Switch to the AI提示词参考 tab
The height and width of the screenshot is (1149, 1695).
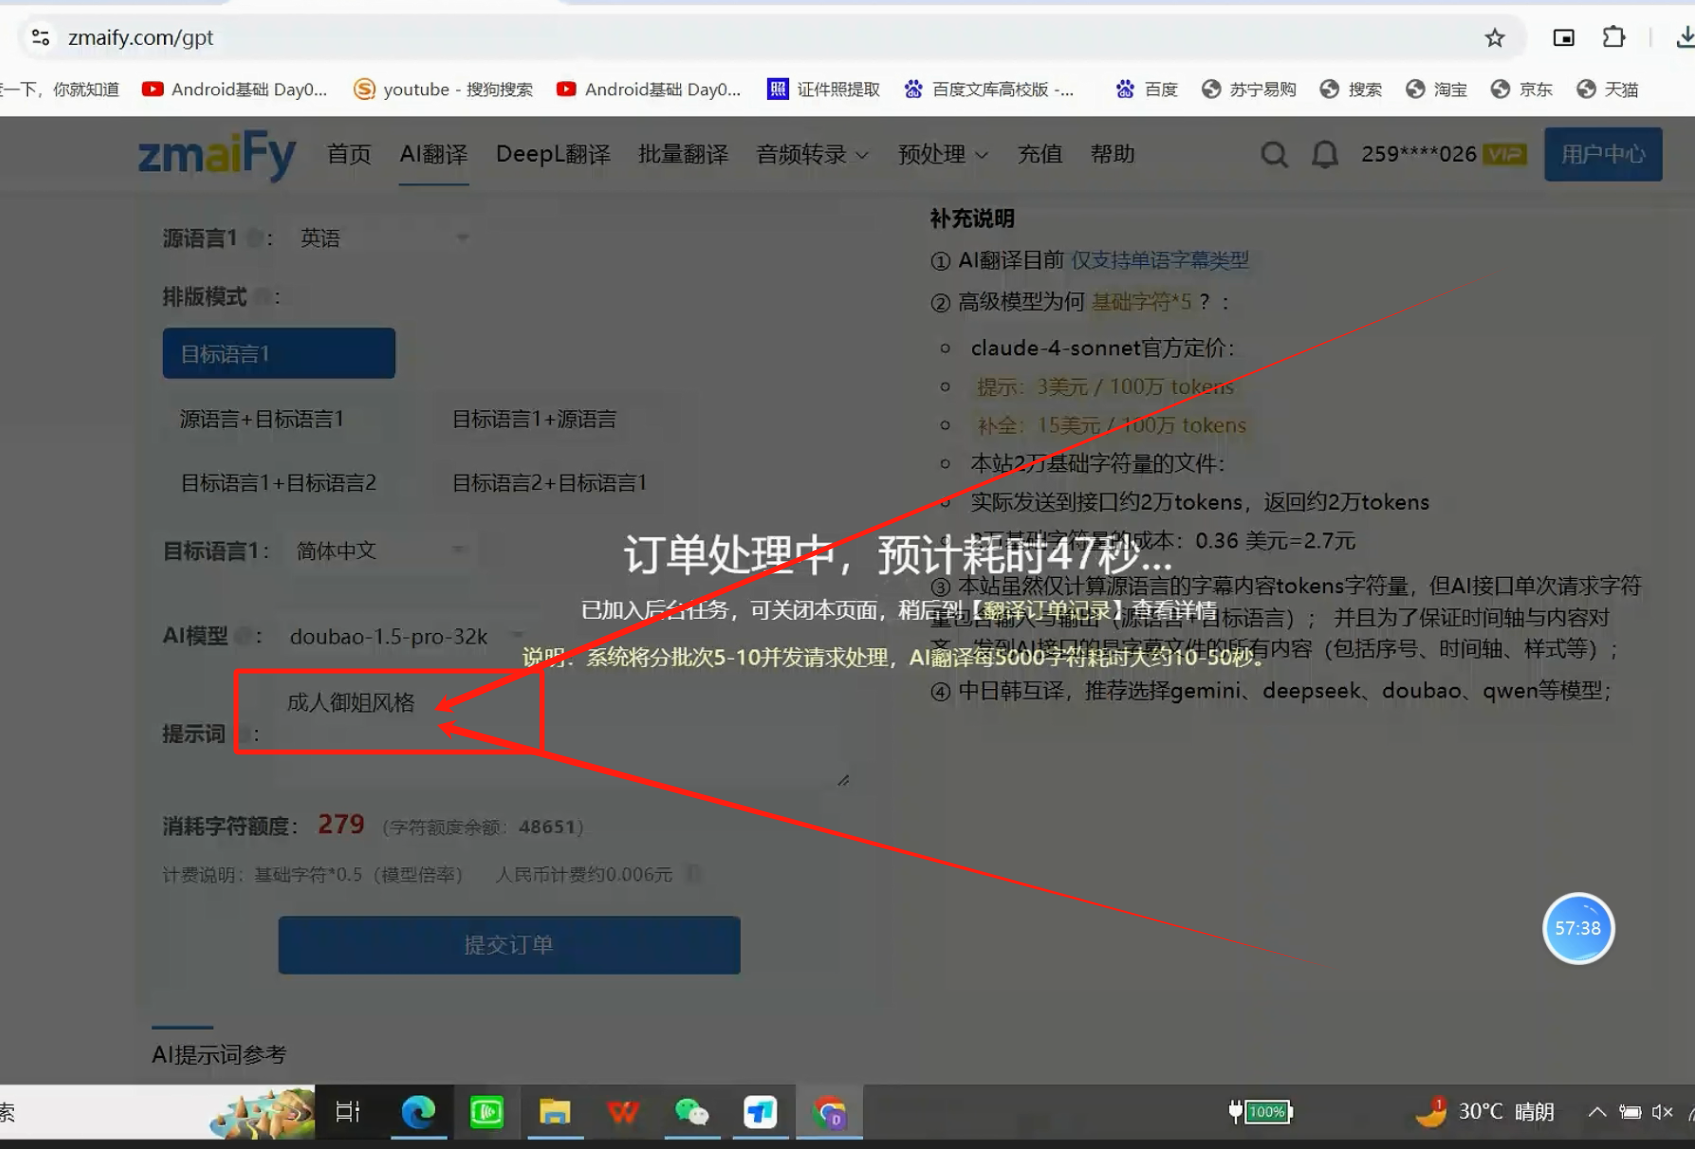click(x=219, y=1054)
